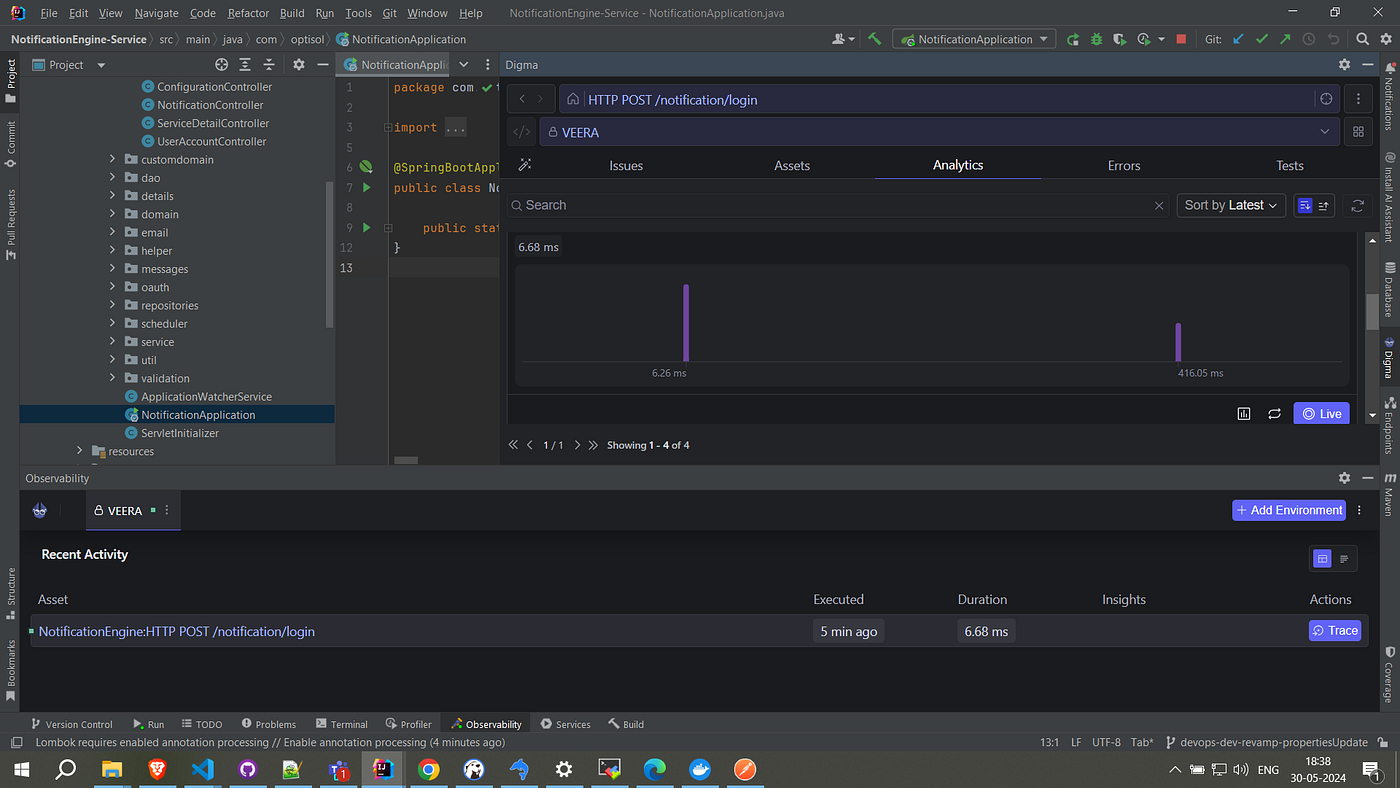Click the code brackets icon beside VEERA

coord(521,132)
